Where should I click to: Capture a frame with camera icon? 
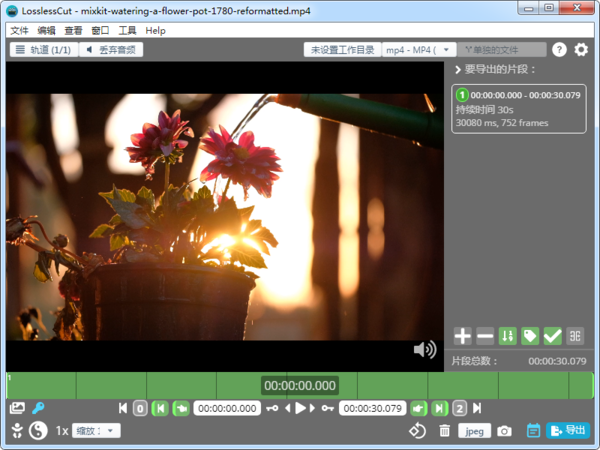tap(505, 431)
